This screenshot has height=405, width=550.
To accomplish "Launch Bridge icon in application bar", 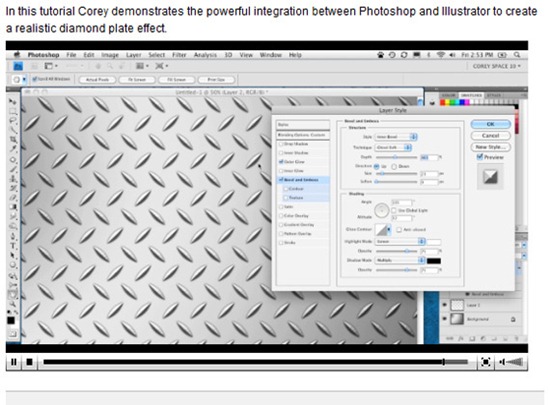I will [18, 66].
